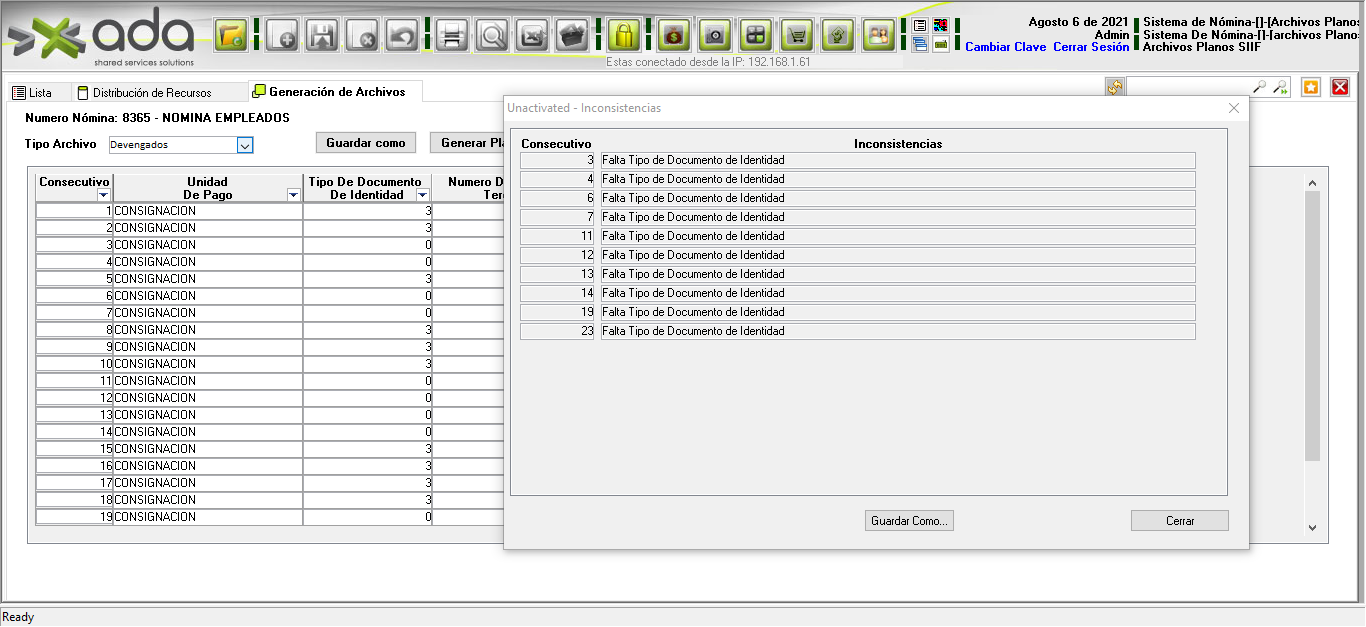Click the green folder toolbar icon
The image size is (1366, 627).
click(x=231, y=36)
